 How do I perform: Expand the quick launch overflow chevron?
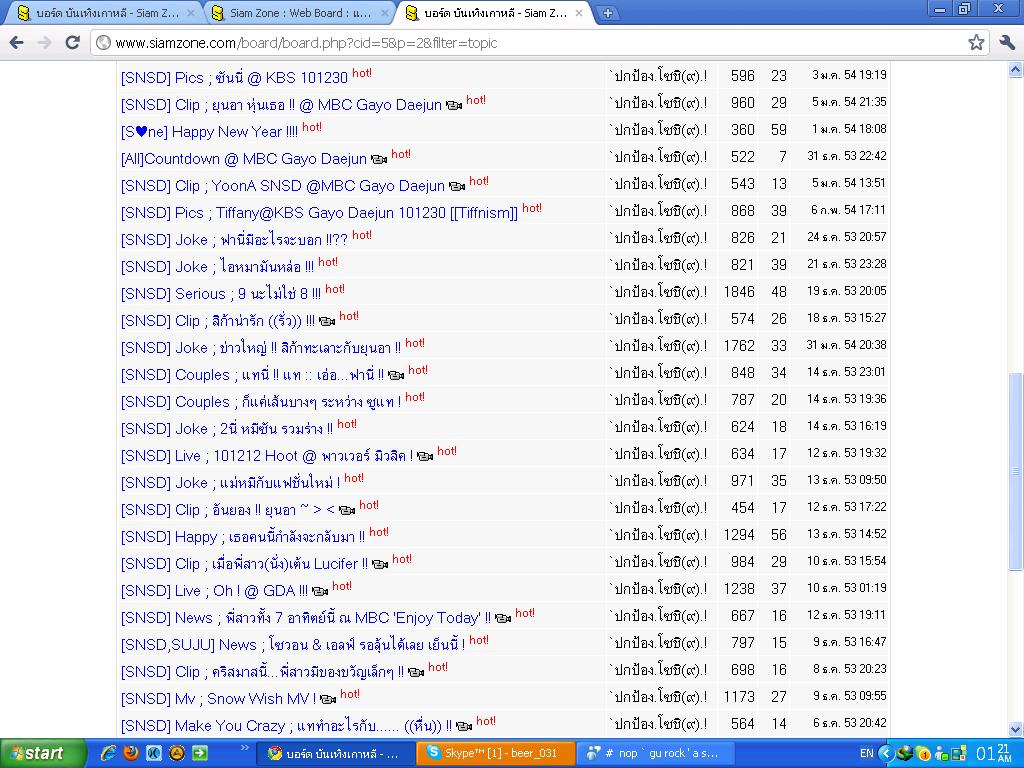pos(245,747)
